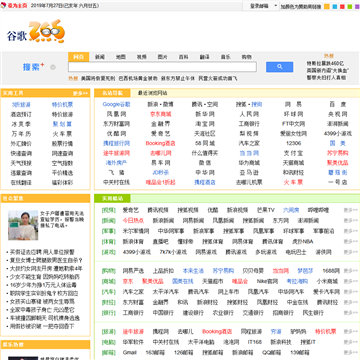Pick the blue theme color swatch
The image size is (360, 360).
(335, 6)
